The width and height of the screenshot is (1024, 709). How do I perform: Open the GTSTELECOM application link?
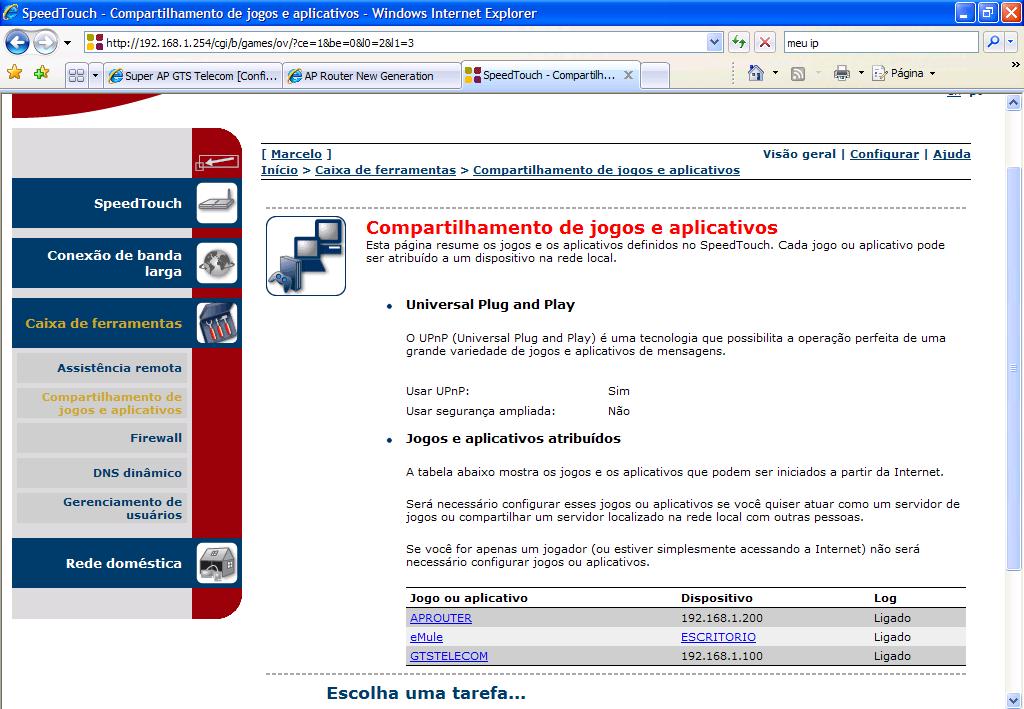[x=449, y=655]
